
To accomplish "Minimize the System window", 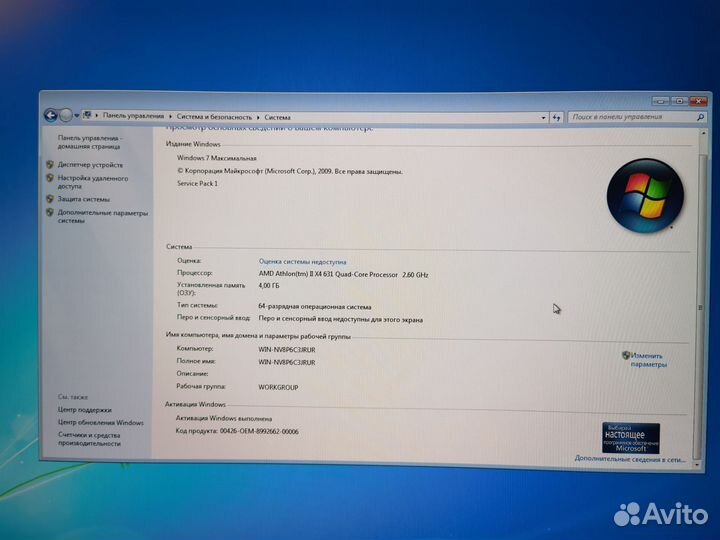I will (660, 101).
